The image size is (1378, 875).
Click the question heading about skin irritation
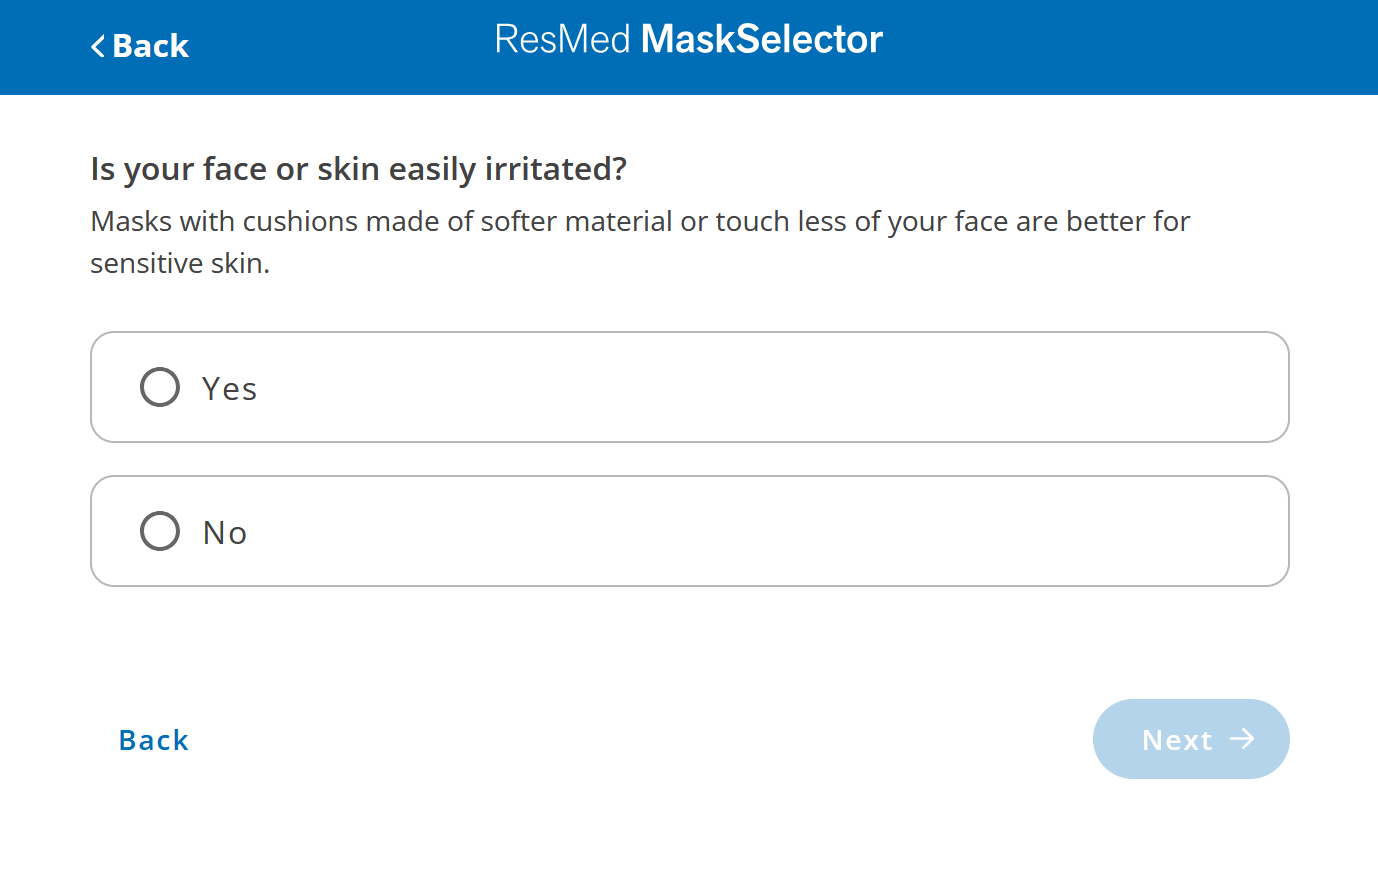pos(357,168)
